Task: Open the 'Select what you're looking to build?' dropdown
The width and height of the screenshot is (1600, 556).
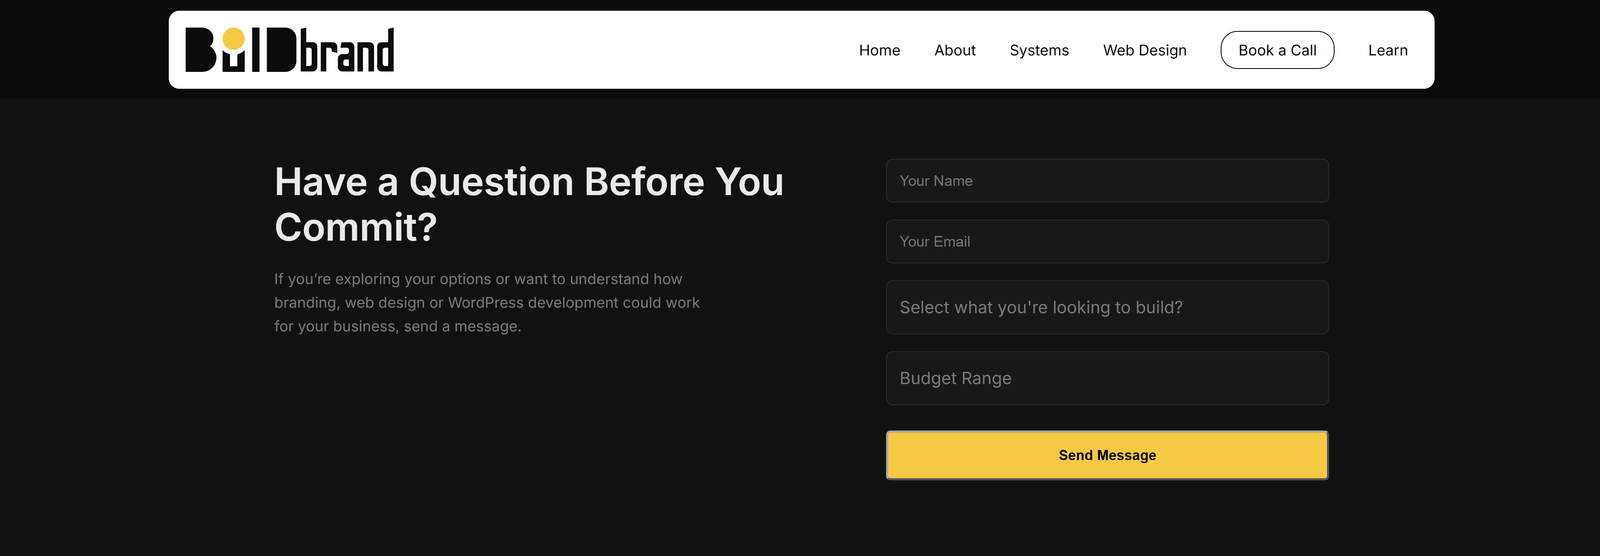Action: click(1107, 307)
